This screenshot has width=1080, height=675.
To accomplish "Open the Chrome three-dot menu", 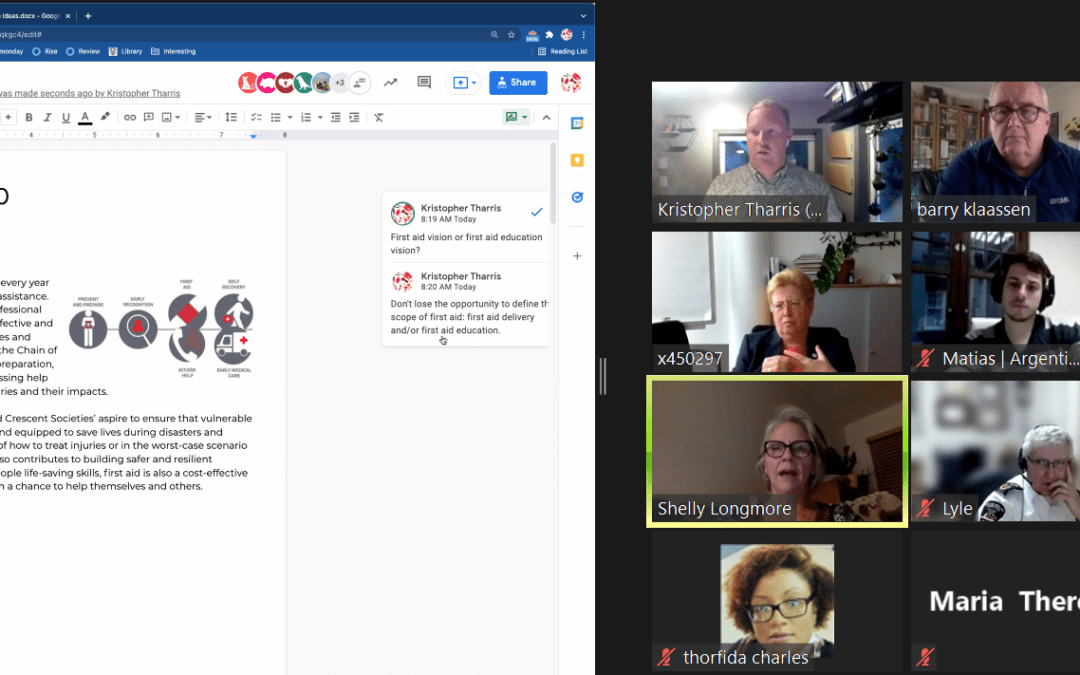I will coord(583,34).
